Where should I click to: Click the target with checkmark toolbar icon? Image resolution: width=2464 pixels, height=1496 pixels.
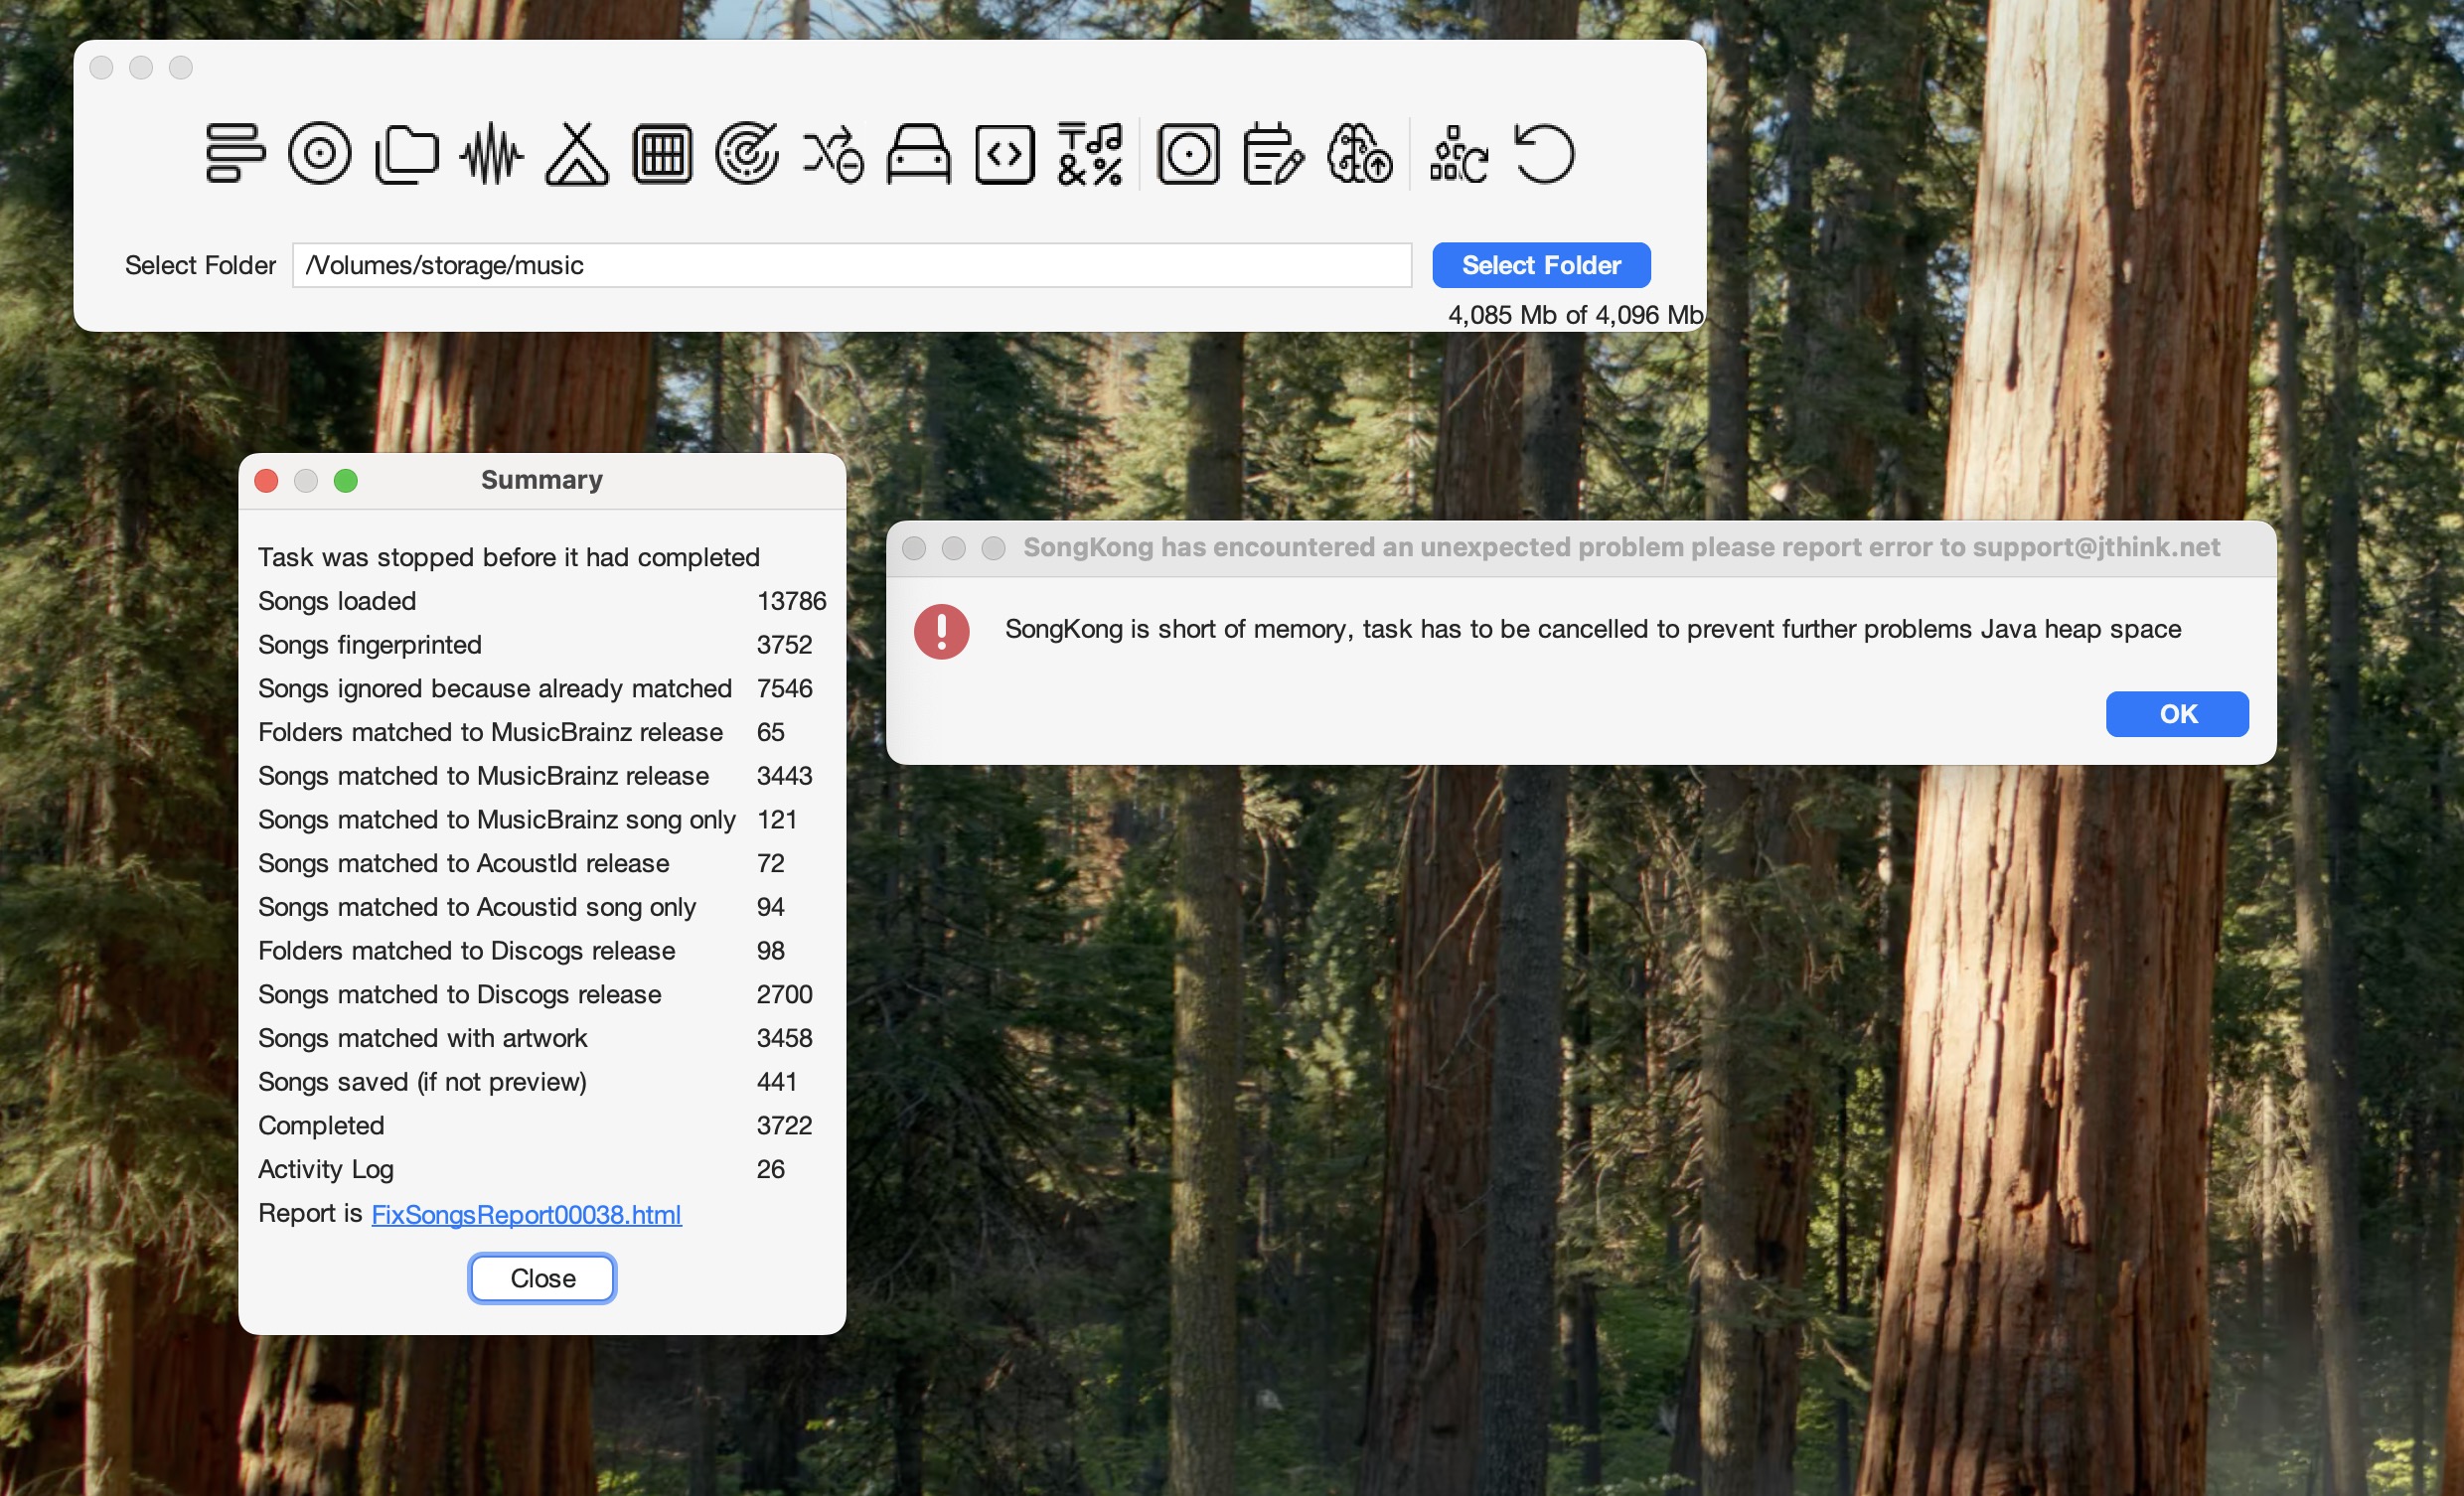[747, 154]
